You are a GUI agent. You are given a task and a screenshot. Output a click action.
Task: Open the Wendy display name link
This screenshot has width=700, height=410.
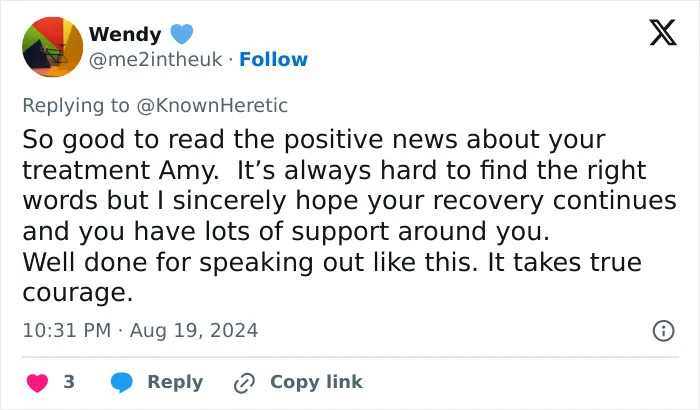[125, 34]
